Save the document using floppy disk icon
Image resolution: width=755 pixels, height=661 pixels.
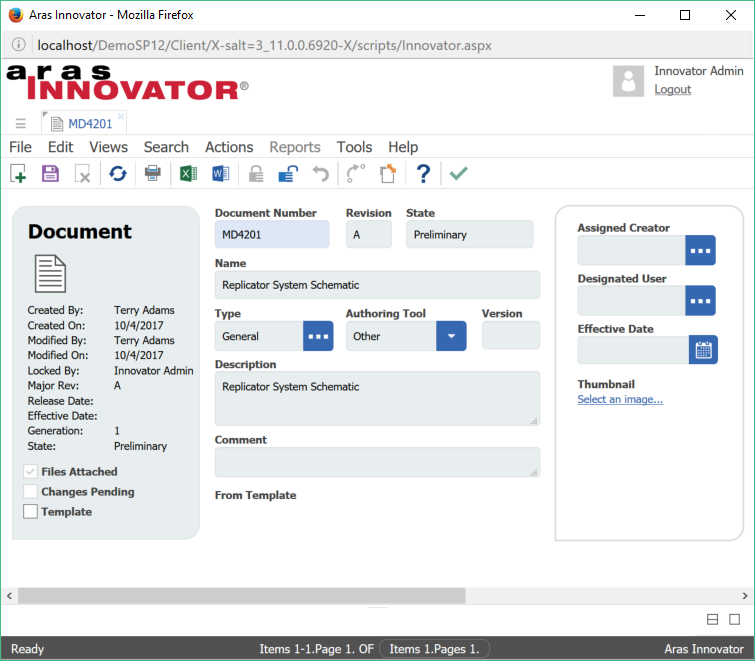pos(50,173)
